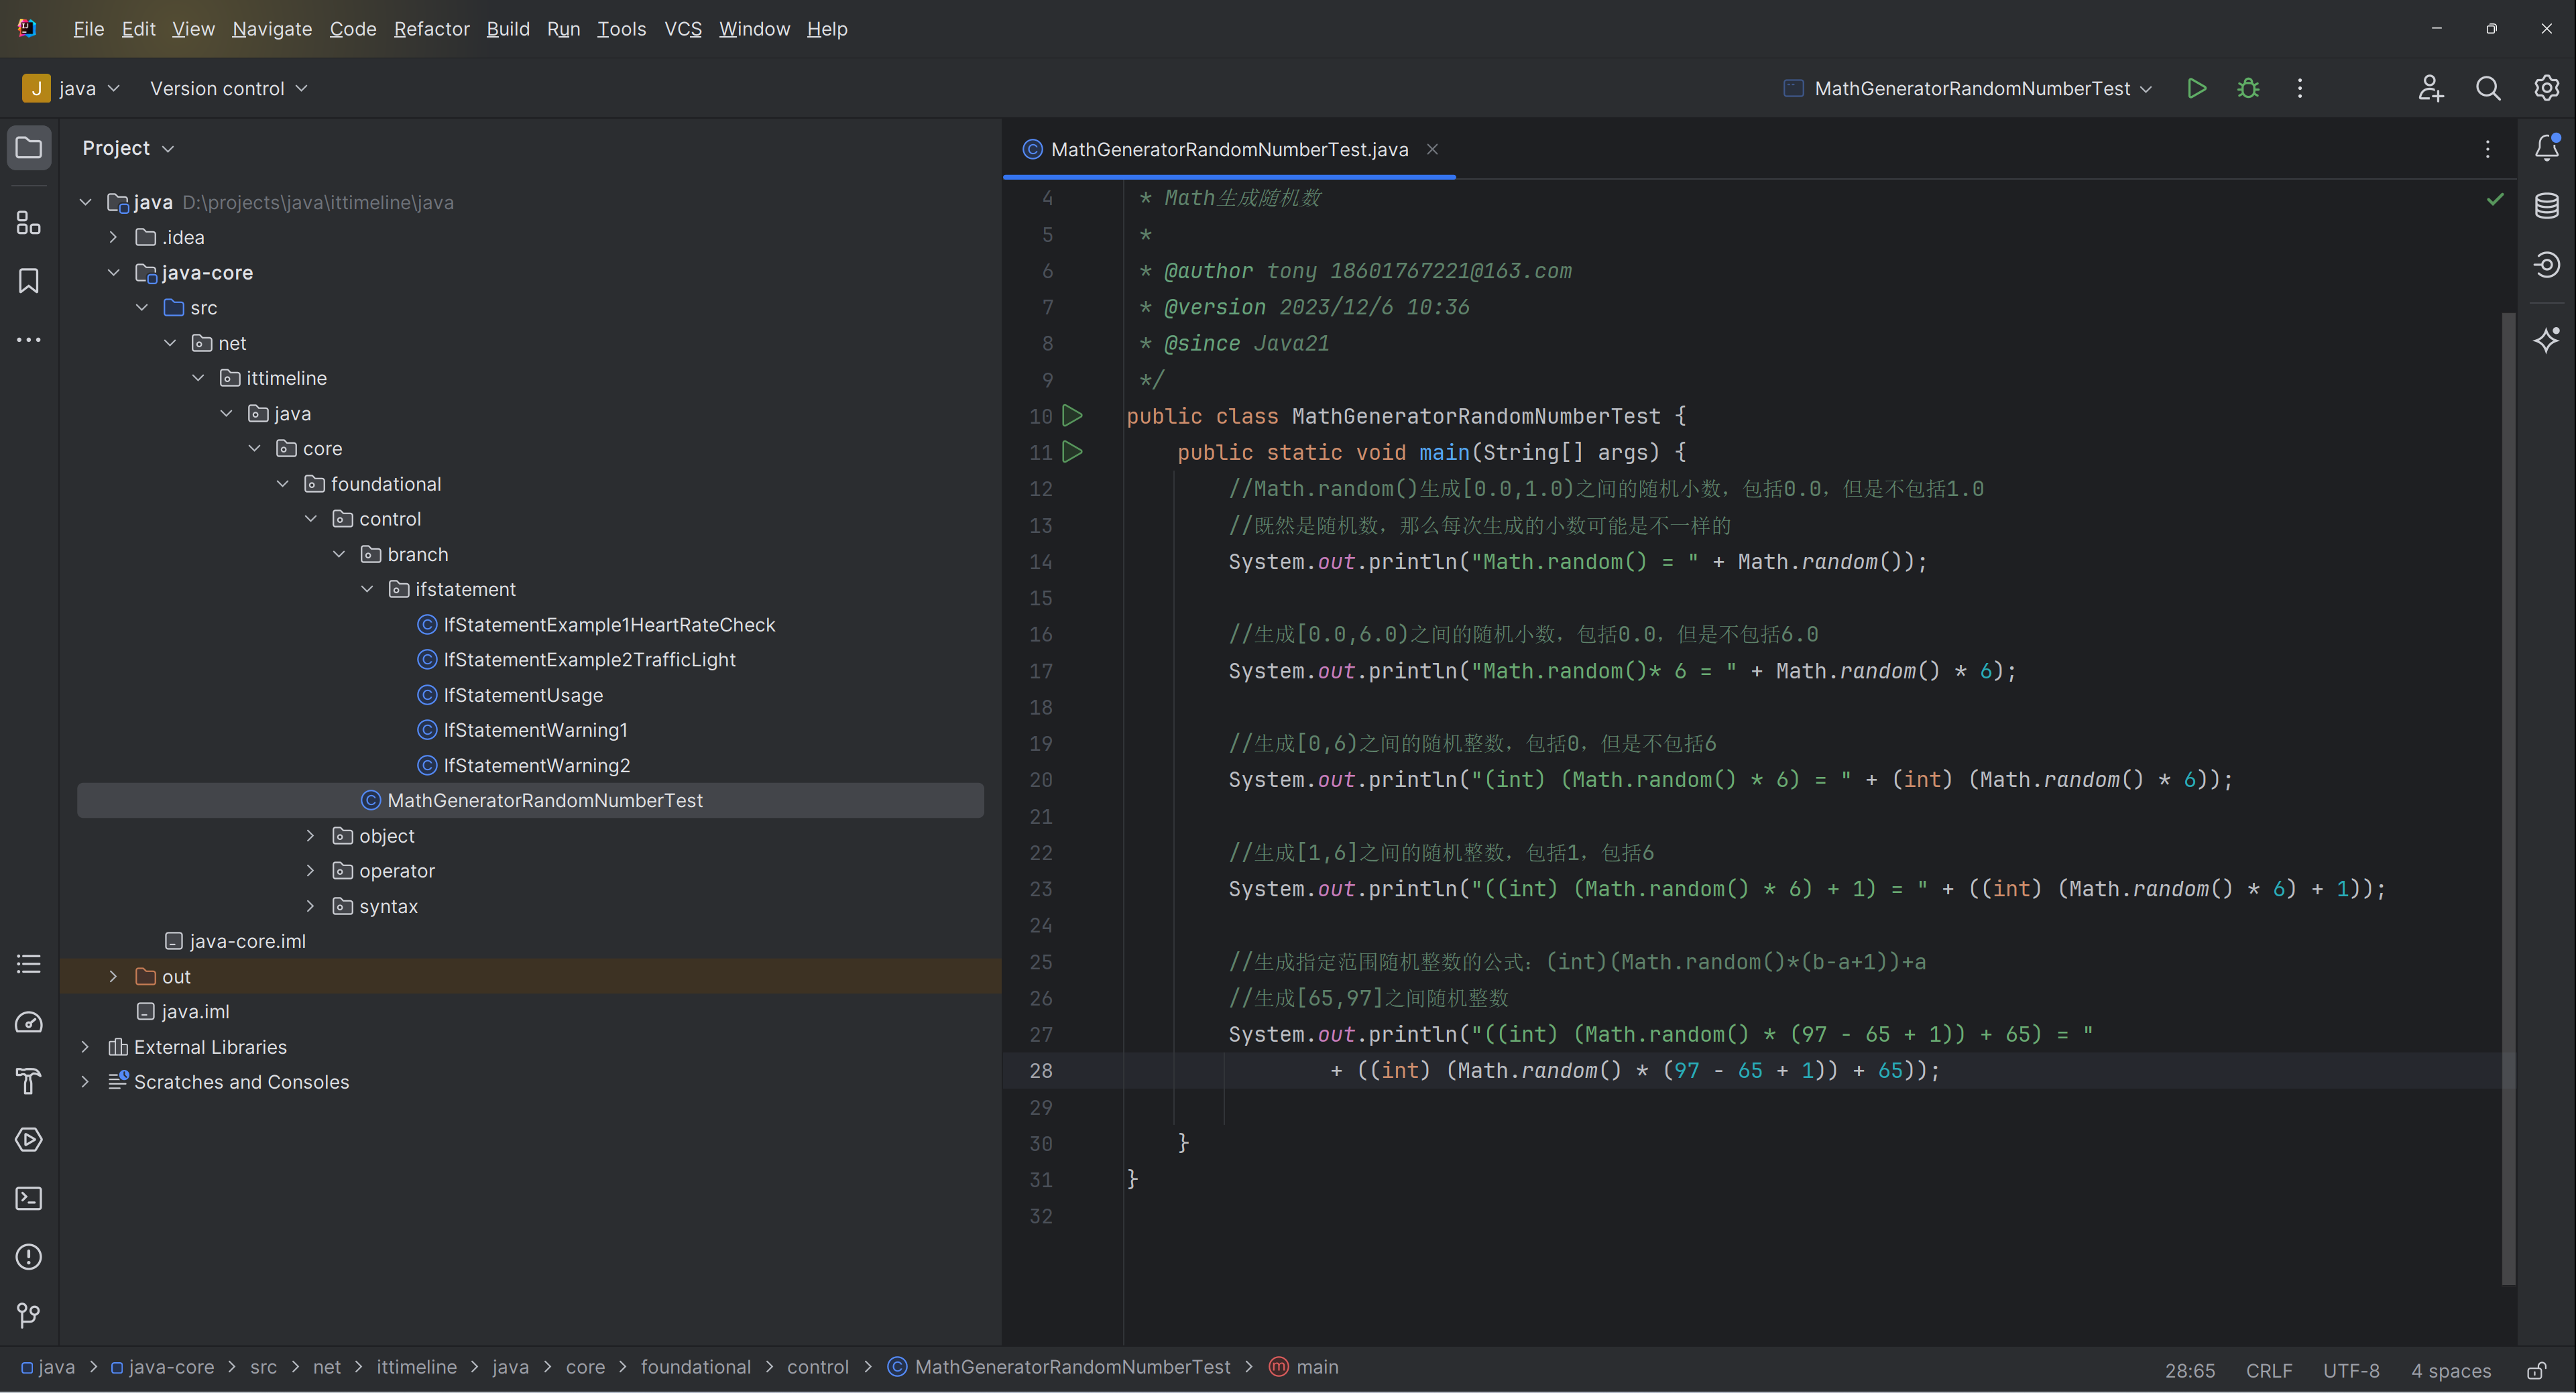
Task: Click the foundational breadcrumb in navigation bar
Action: 695,1367
